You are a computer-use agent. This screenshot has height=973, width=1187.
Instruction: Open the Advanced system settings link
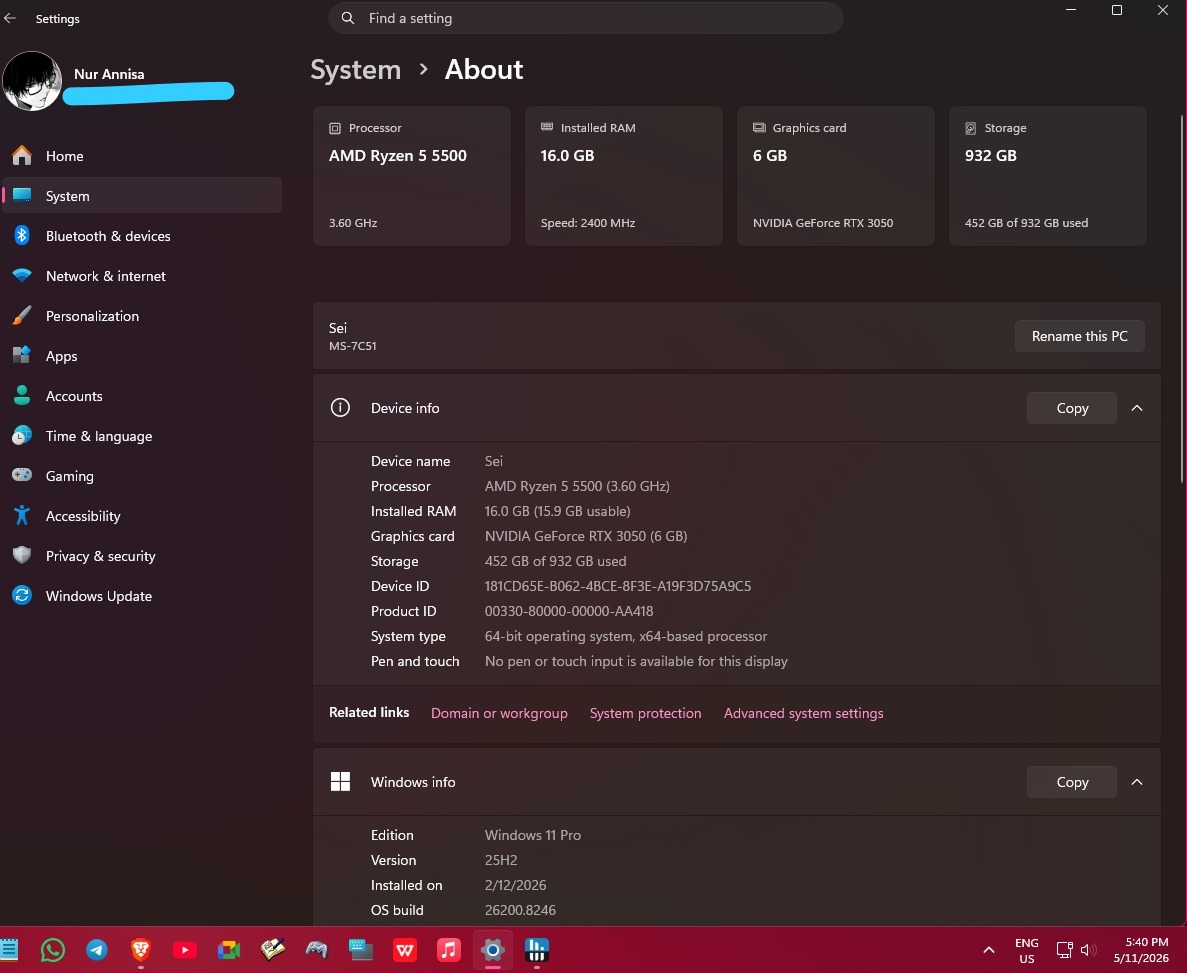point(803,713)
